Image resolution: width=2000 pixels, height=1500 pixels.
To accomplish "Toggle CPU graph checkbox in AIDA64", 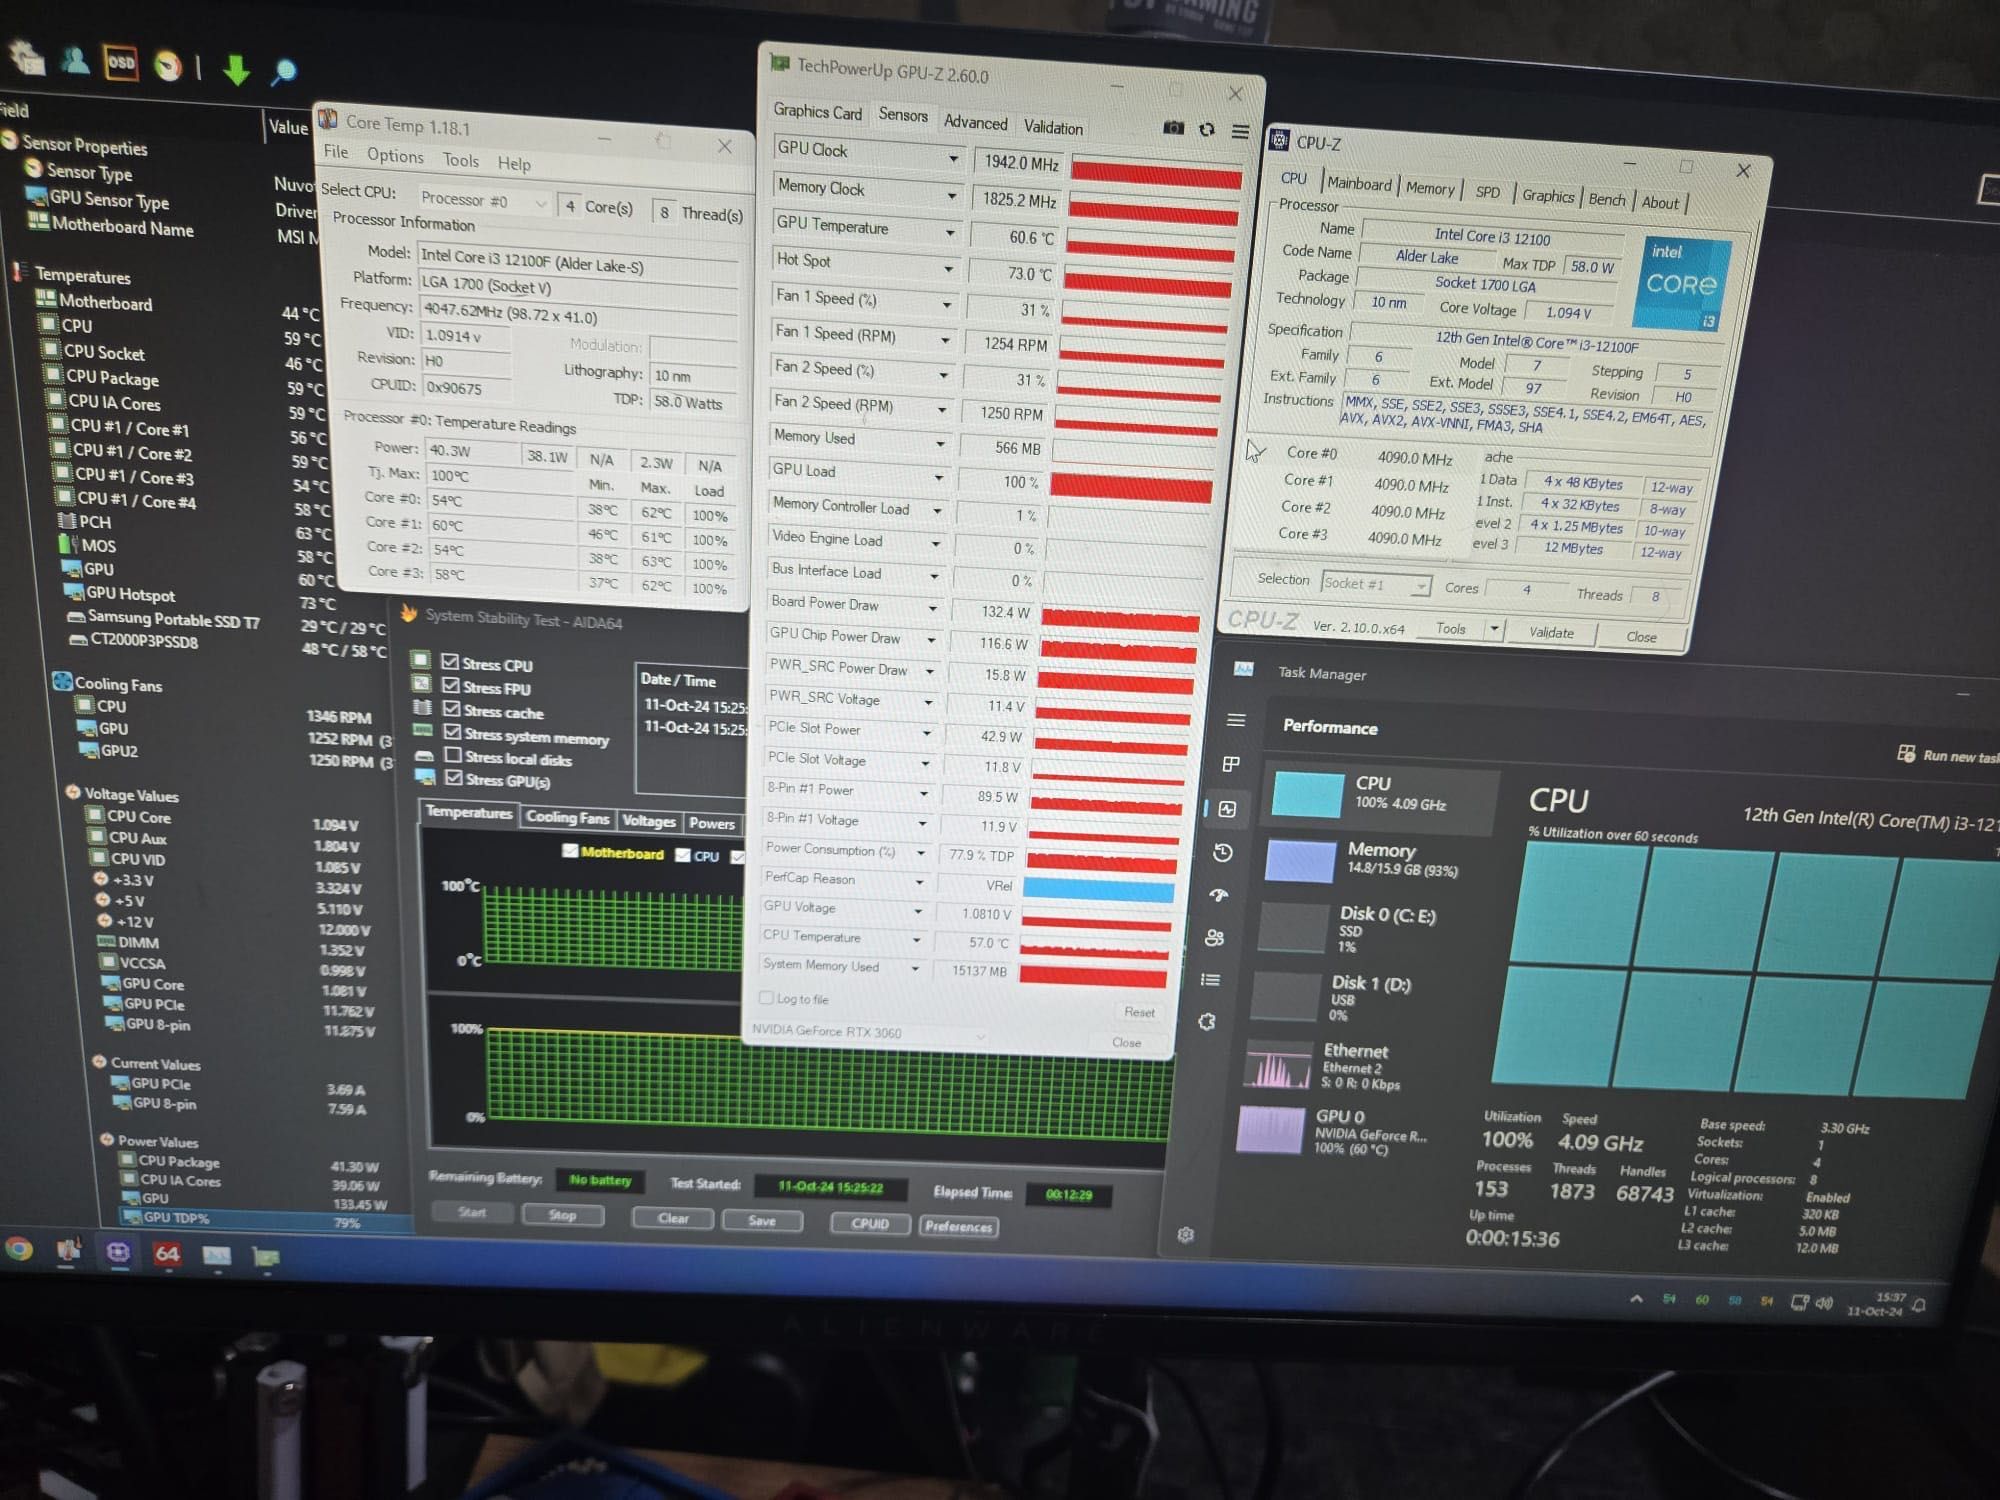I will pos(683,855).
